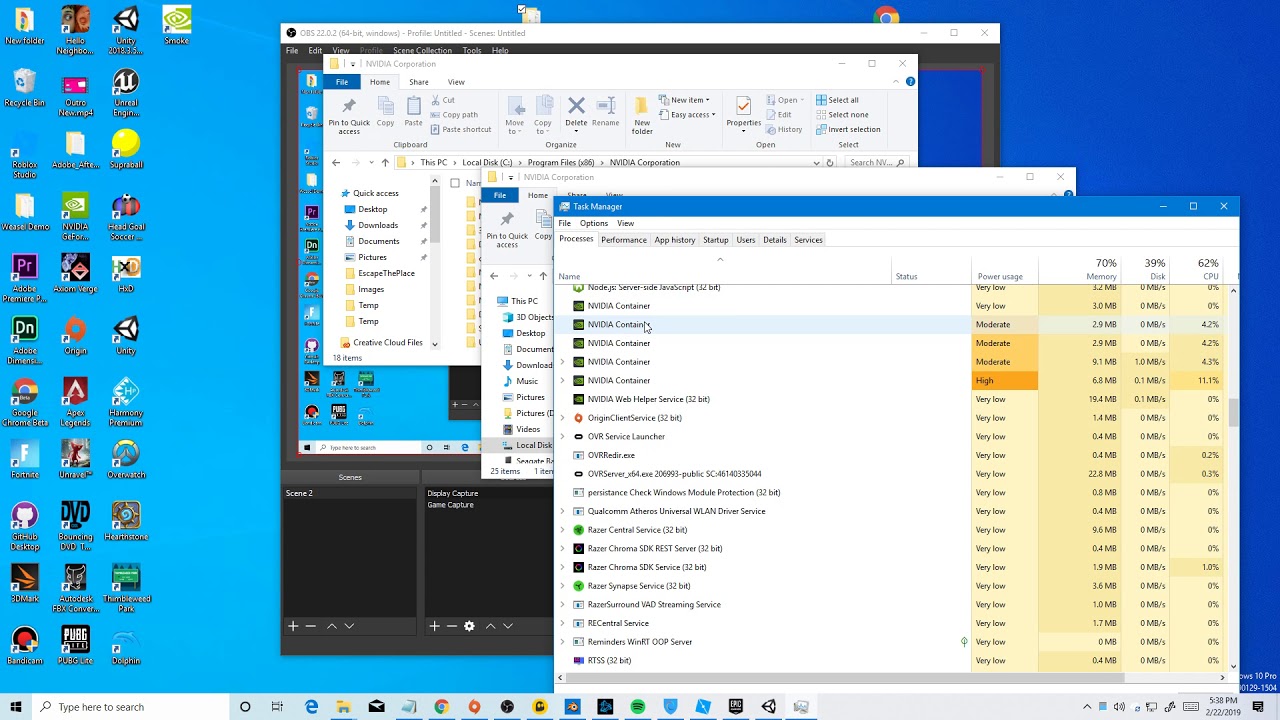This screenshot has width=1280, height=720.
Task: Select Scene 2 in OBS Scenes list
Action: point(299,493)
